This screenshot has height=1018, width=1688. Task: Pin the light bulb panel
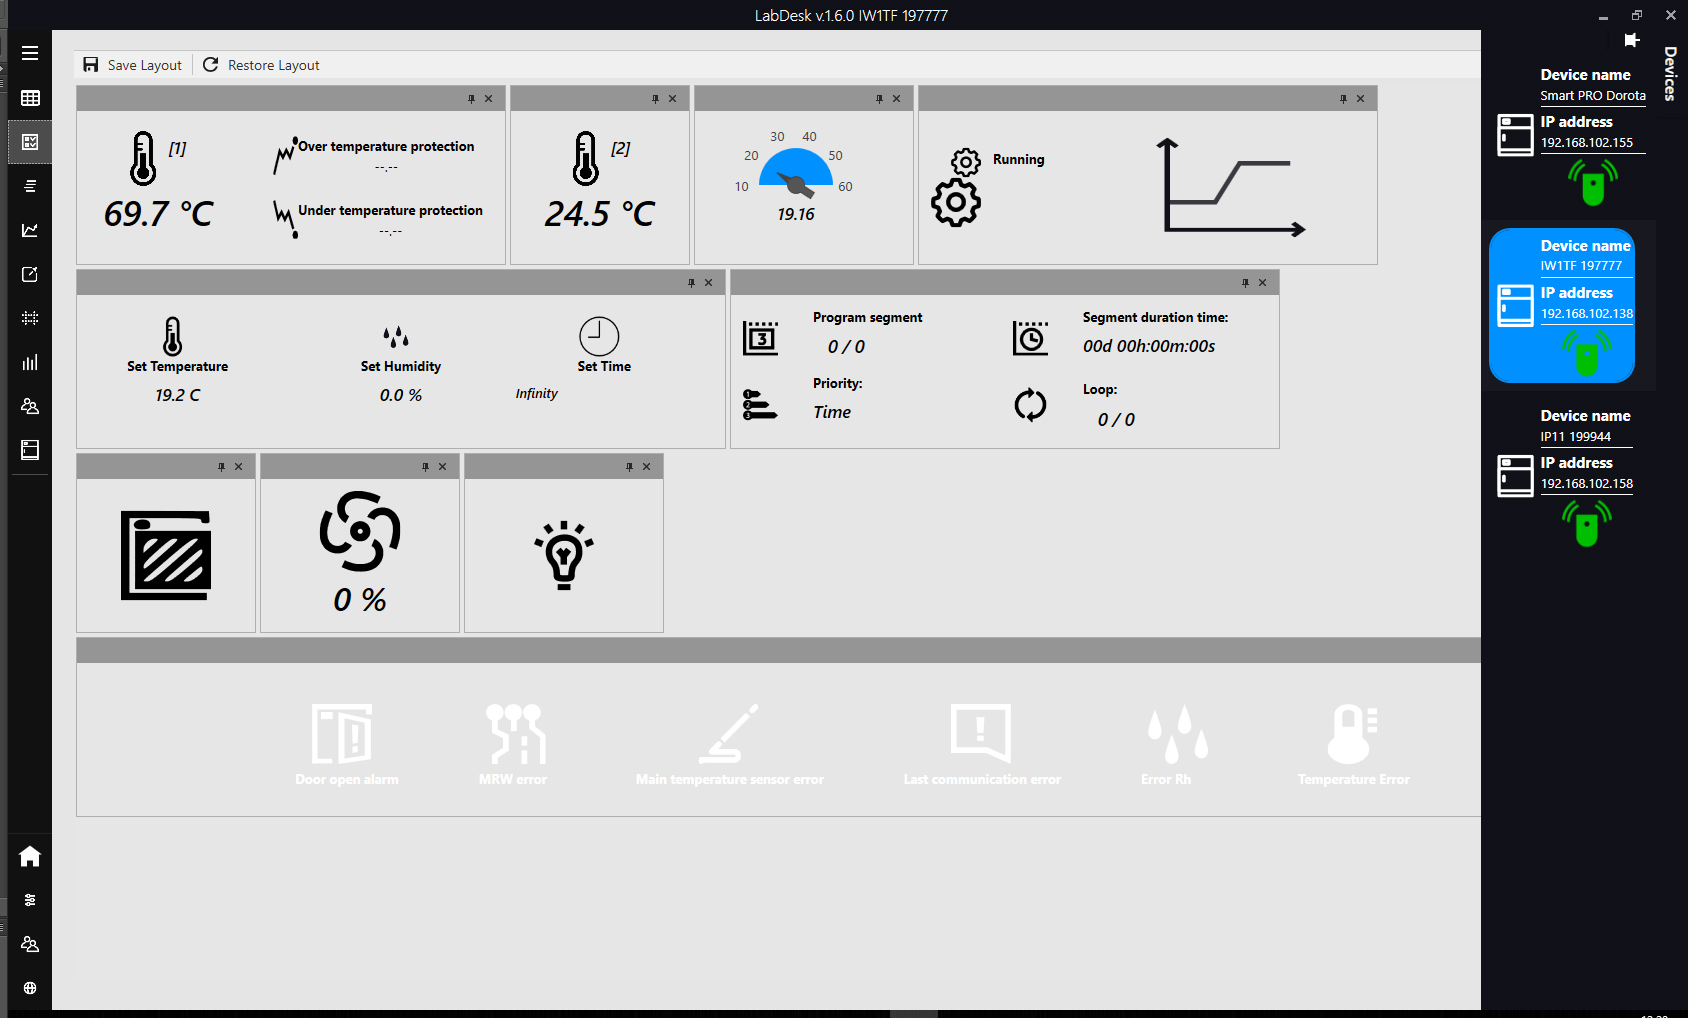(x=629, y=467)
